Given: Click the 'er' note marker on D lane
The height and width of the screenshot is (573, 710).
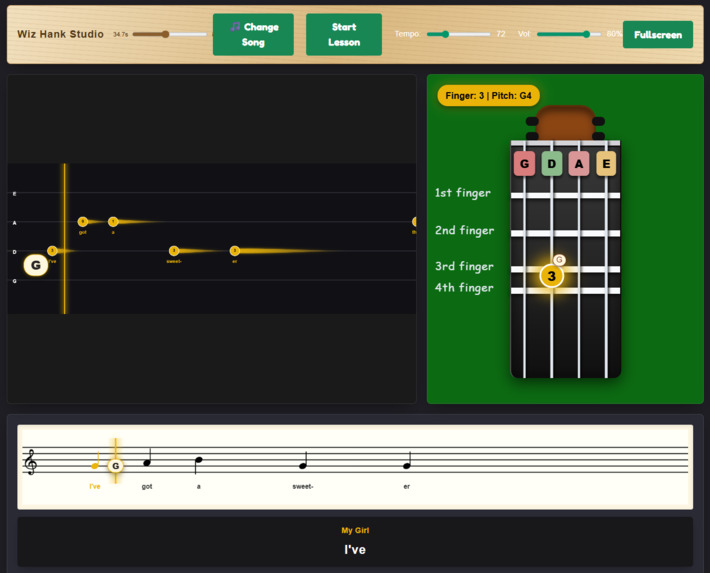Looking at the screenshot, I should coord(235,250).
